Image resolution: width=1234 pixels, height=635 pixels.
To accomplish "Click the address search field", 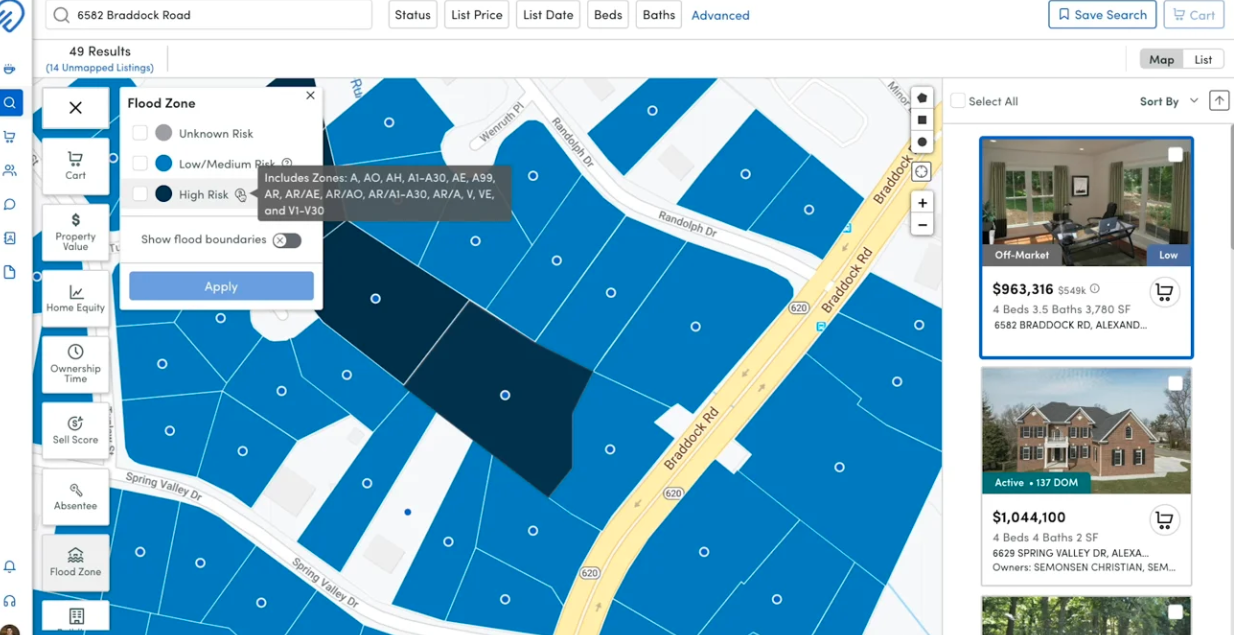I will [x=209, y=15].
